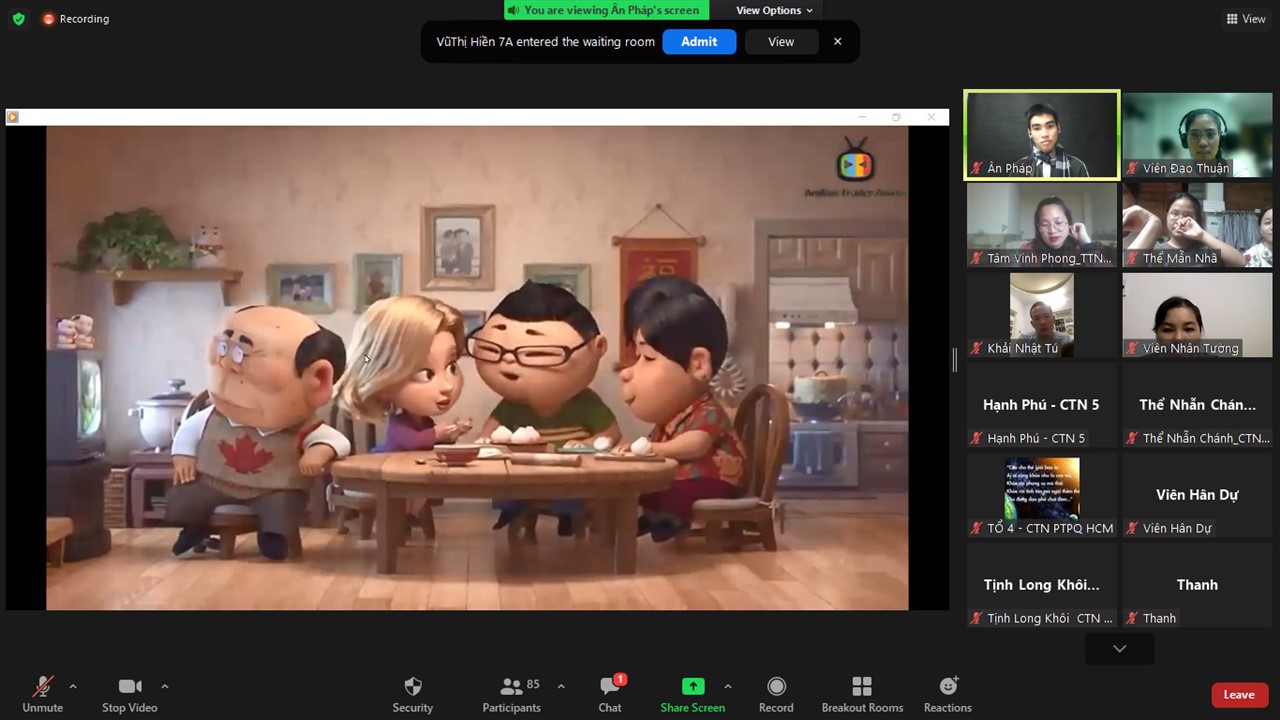Show next page of participant videos

pos(1120,648)
